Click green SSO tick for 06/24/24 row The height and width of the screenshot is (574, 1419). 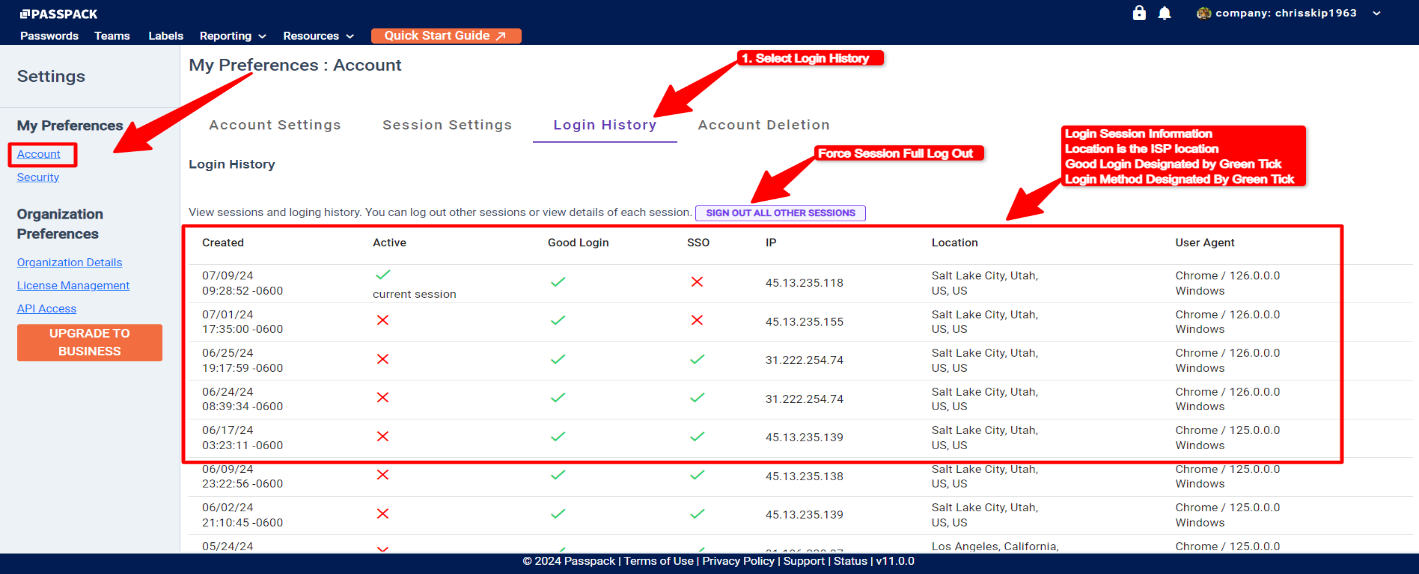tap(697, 397)
